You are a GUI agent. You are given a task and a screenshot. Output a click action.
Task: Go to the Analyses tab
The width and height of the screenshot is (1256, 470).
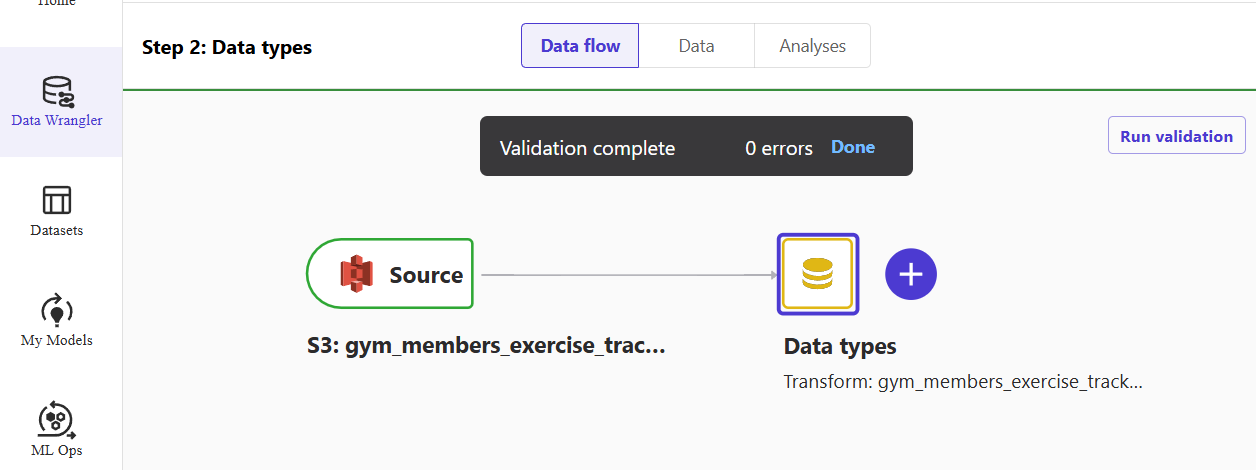pos(812,46)
